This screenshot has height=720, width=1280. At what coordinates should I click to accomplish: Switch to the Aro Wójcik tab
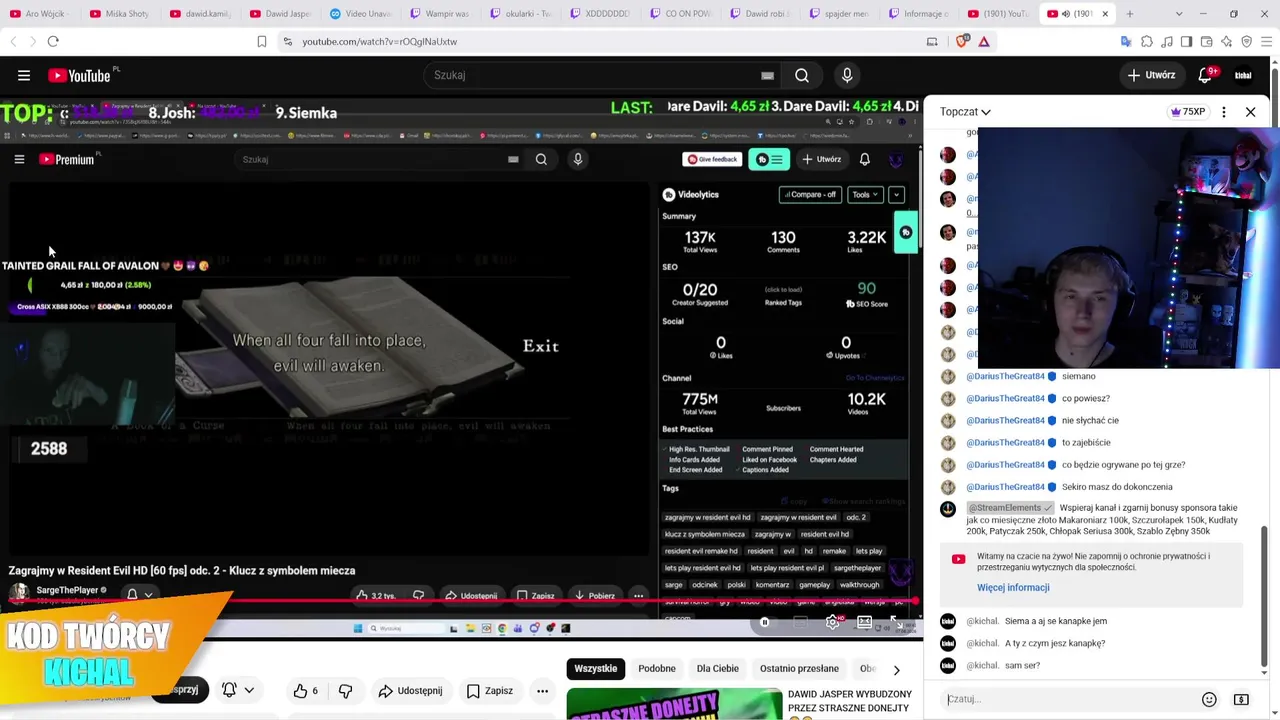coord(40,14)
